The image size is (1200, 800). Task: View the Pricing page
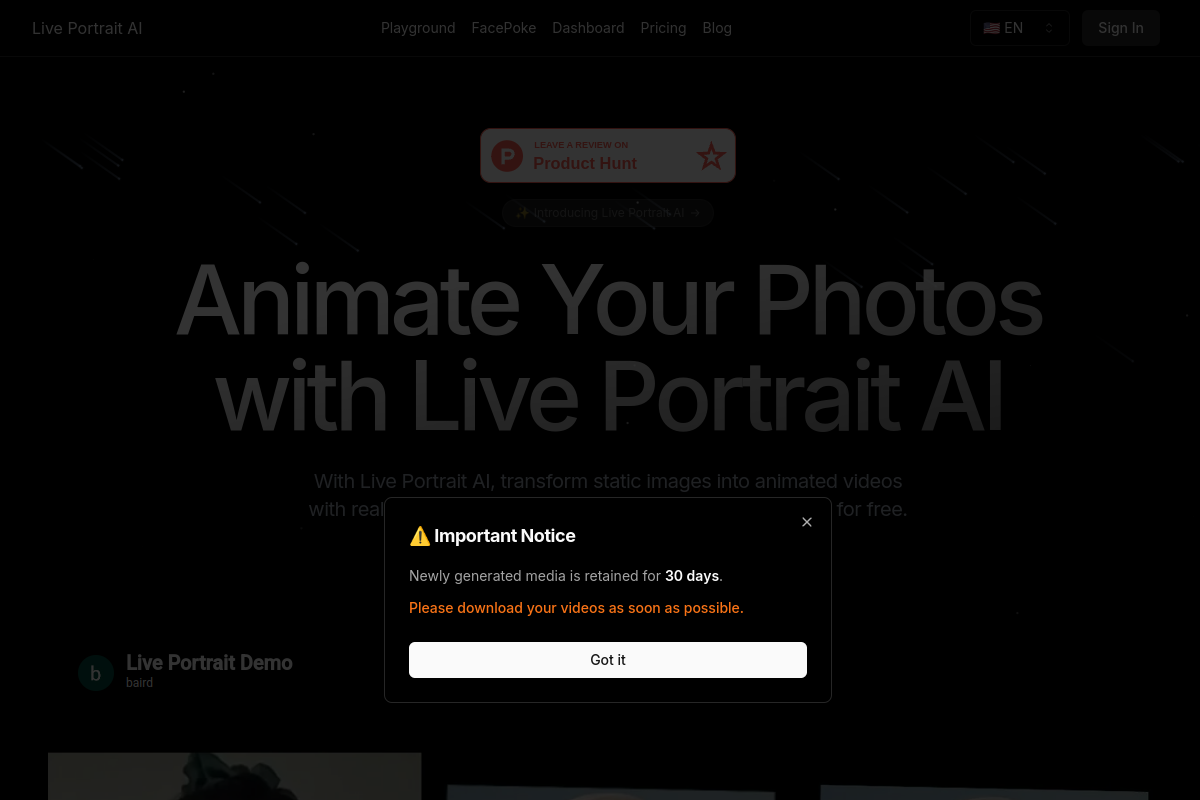[x=663, y=28]
